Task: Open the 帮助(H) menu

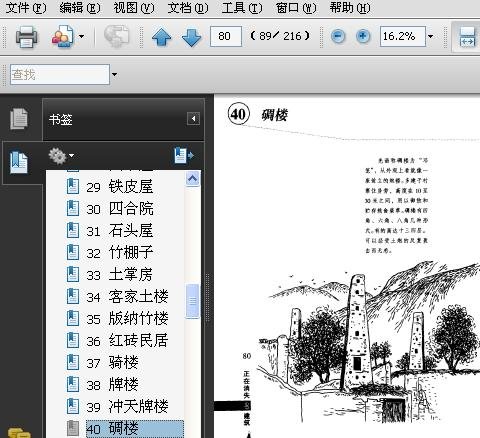Action: pyautogui.click(x=350, y=8)
